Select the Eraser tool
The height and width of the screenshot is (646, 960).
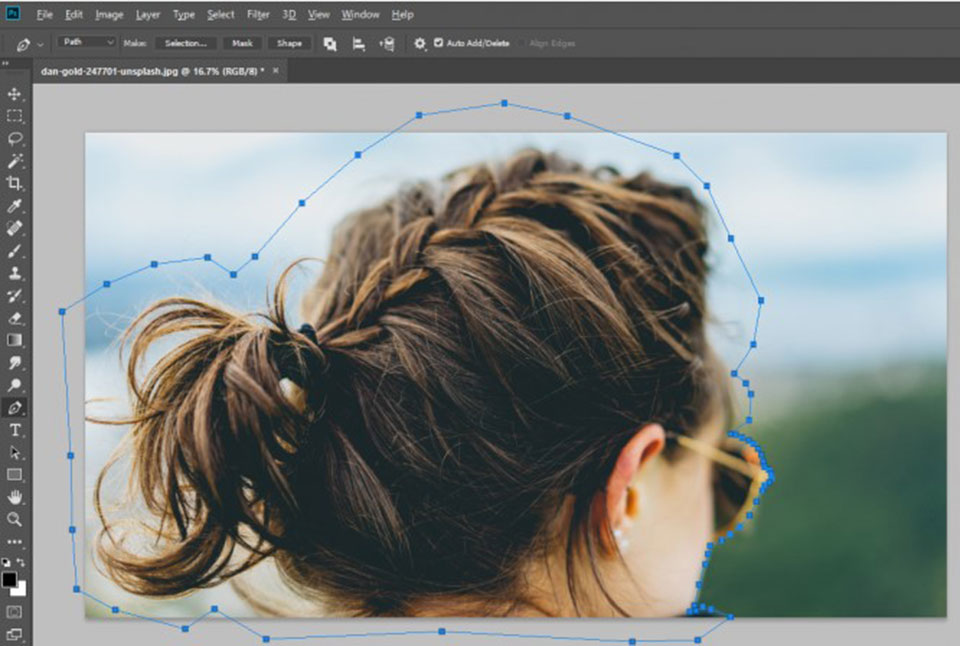pos(14,318)
